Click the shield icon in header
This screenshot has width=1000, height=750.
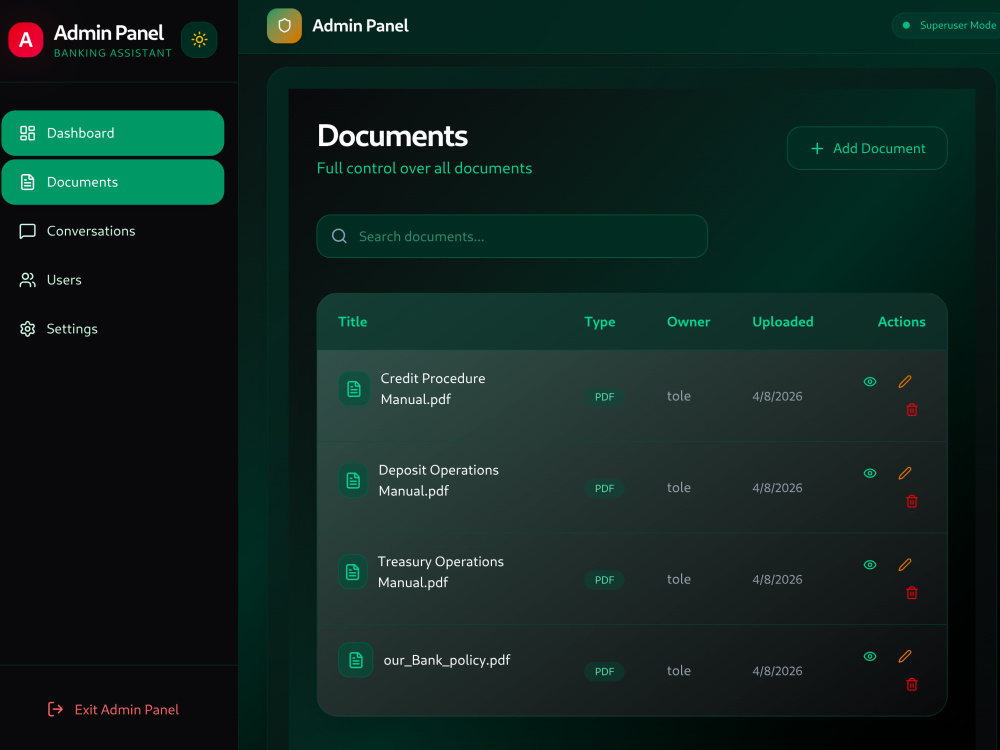[284, 26]
